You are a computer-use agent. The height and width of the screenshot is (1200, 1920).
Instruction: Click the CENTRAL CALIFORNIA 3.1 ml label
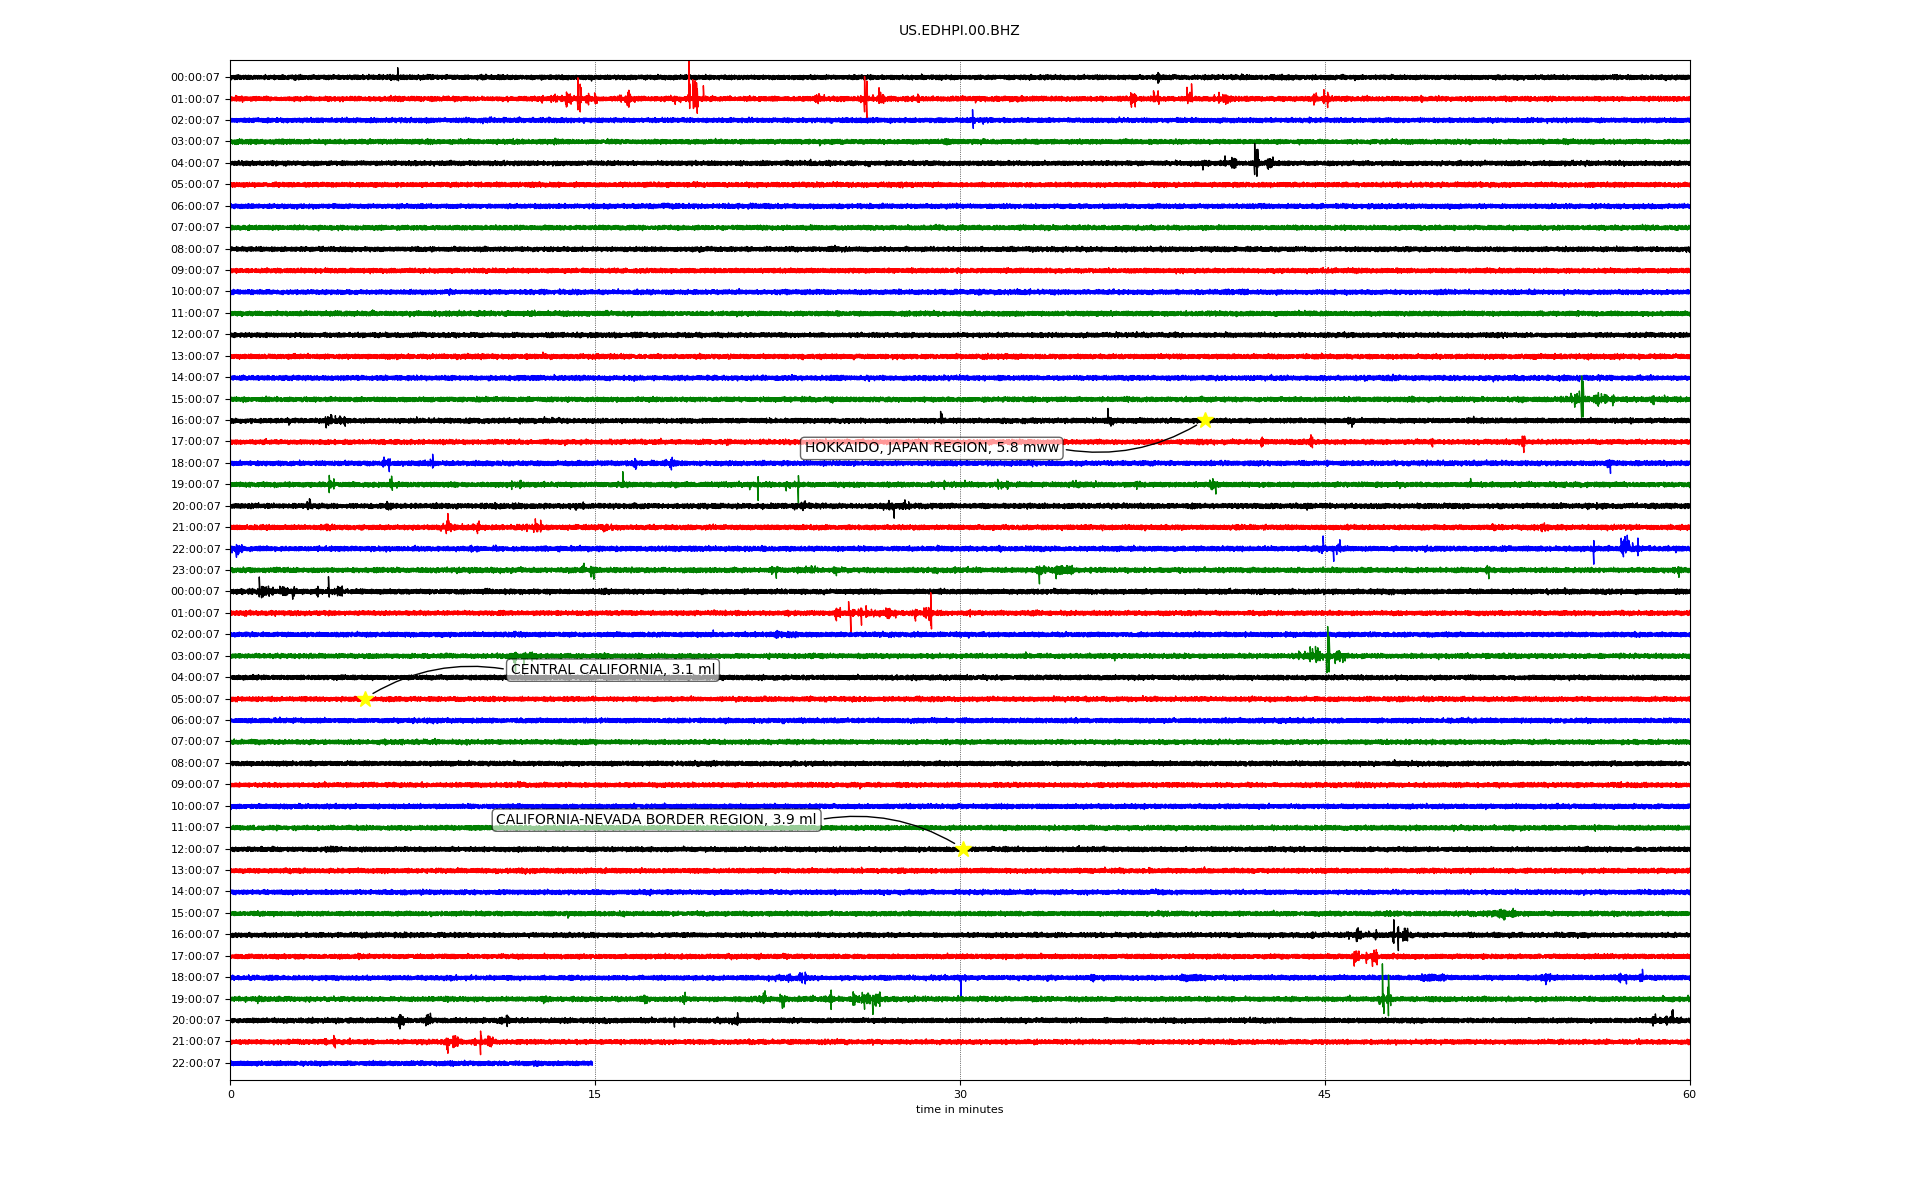(612, 670)
